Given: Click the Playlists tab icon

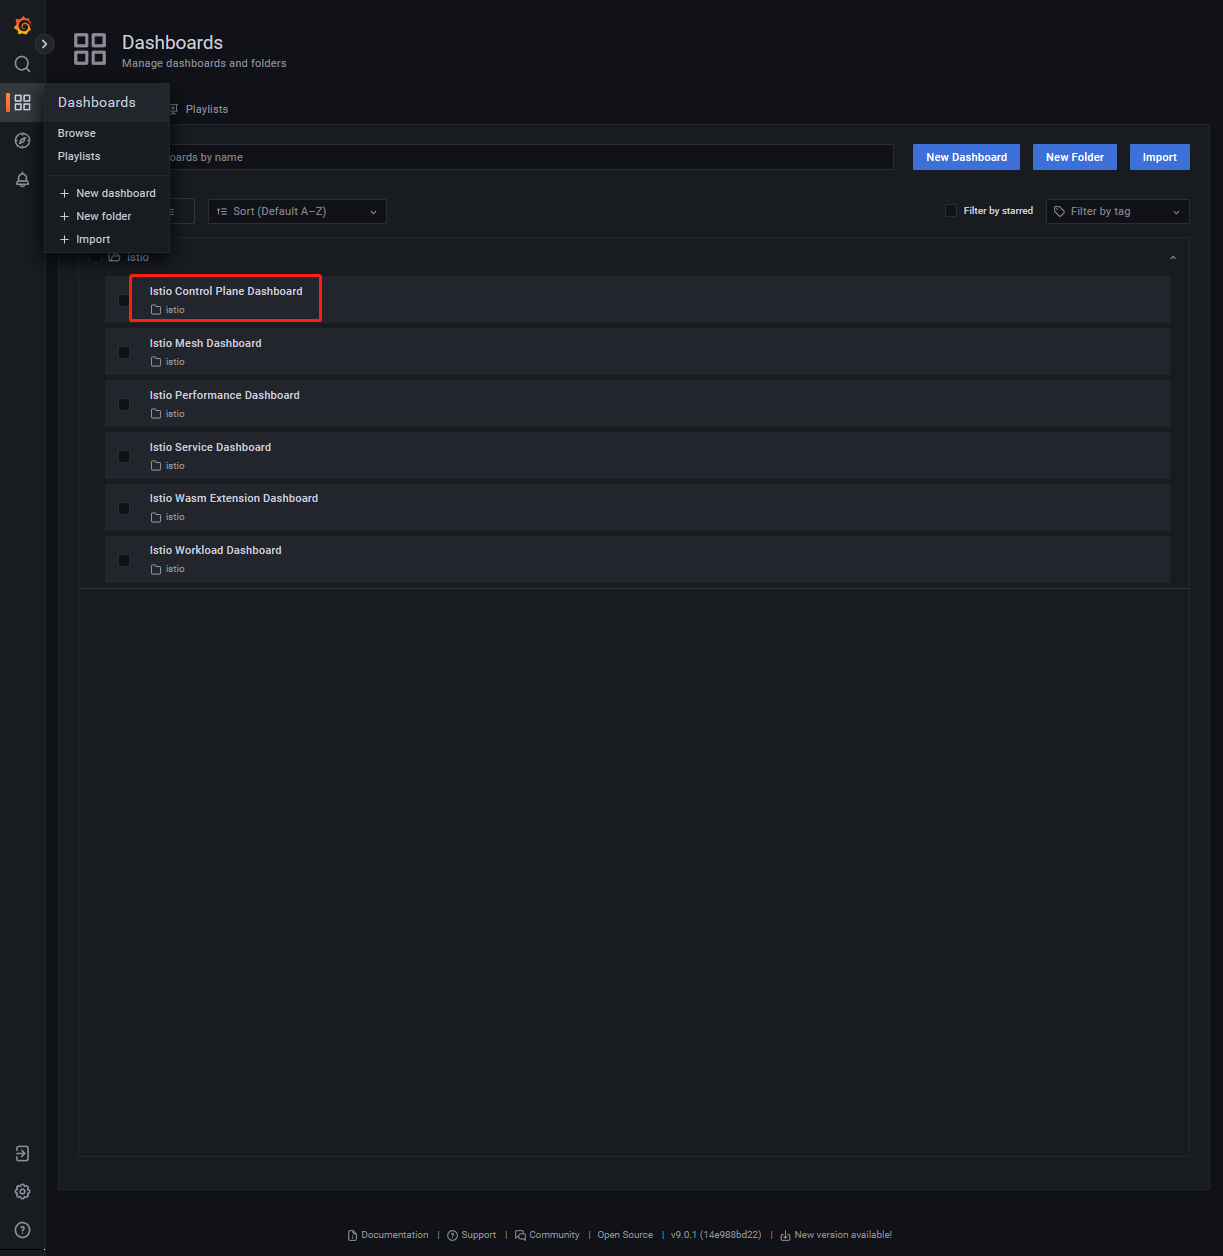Looking at the screenshot, I should pos(173,109).
